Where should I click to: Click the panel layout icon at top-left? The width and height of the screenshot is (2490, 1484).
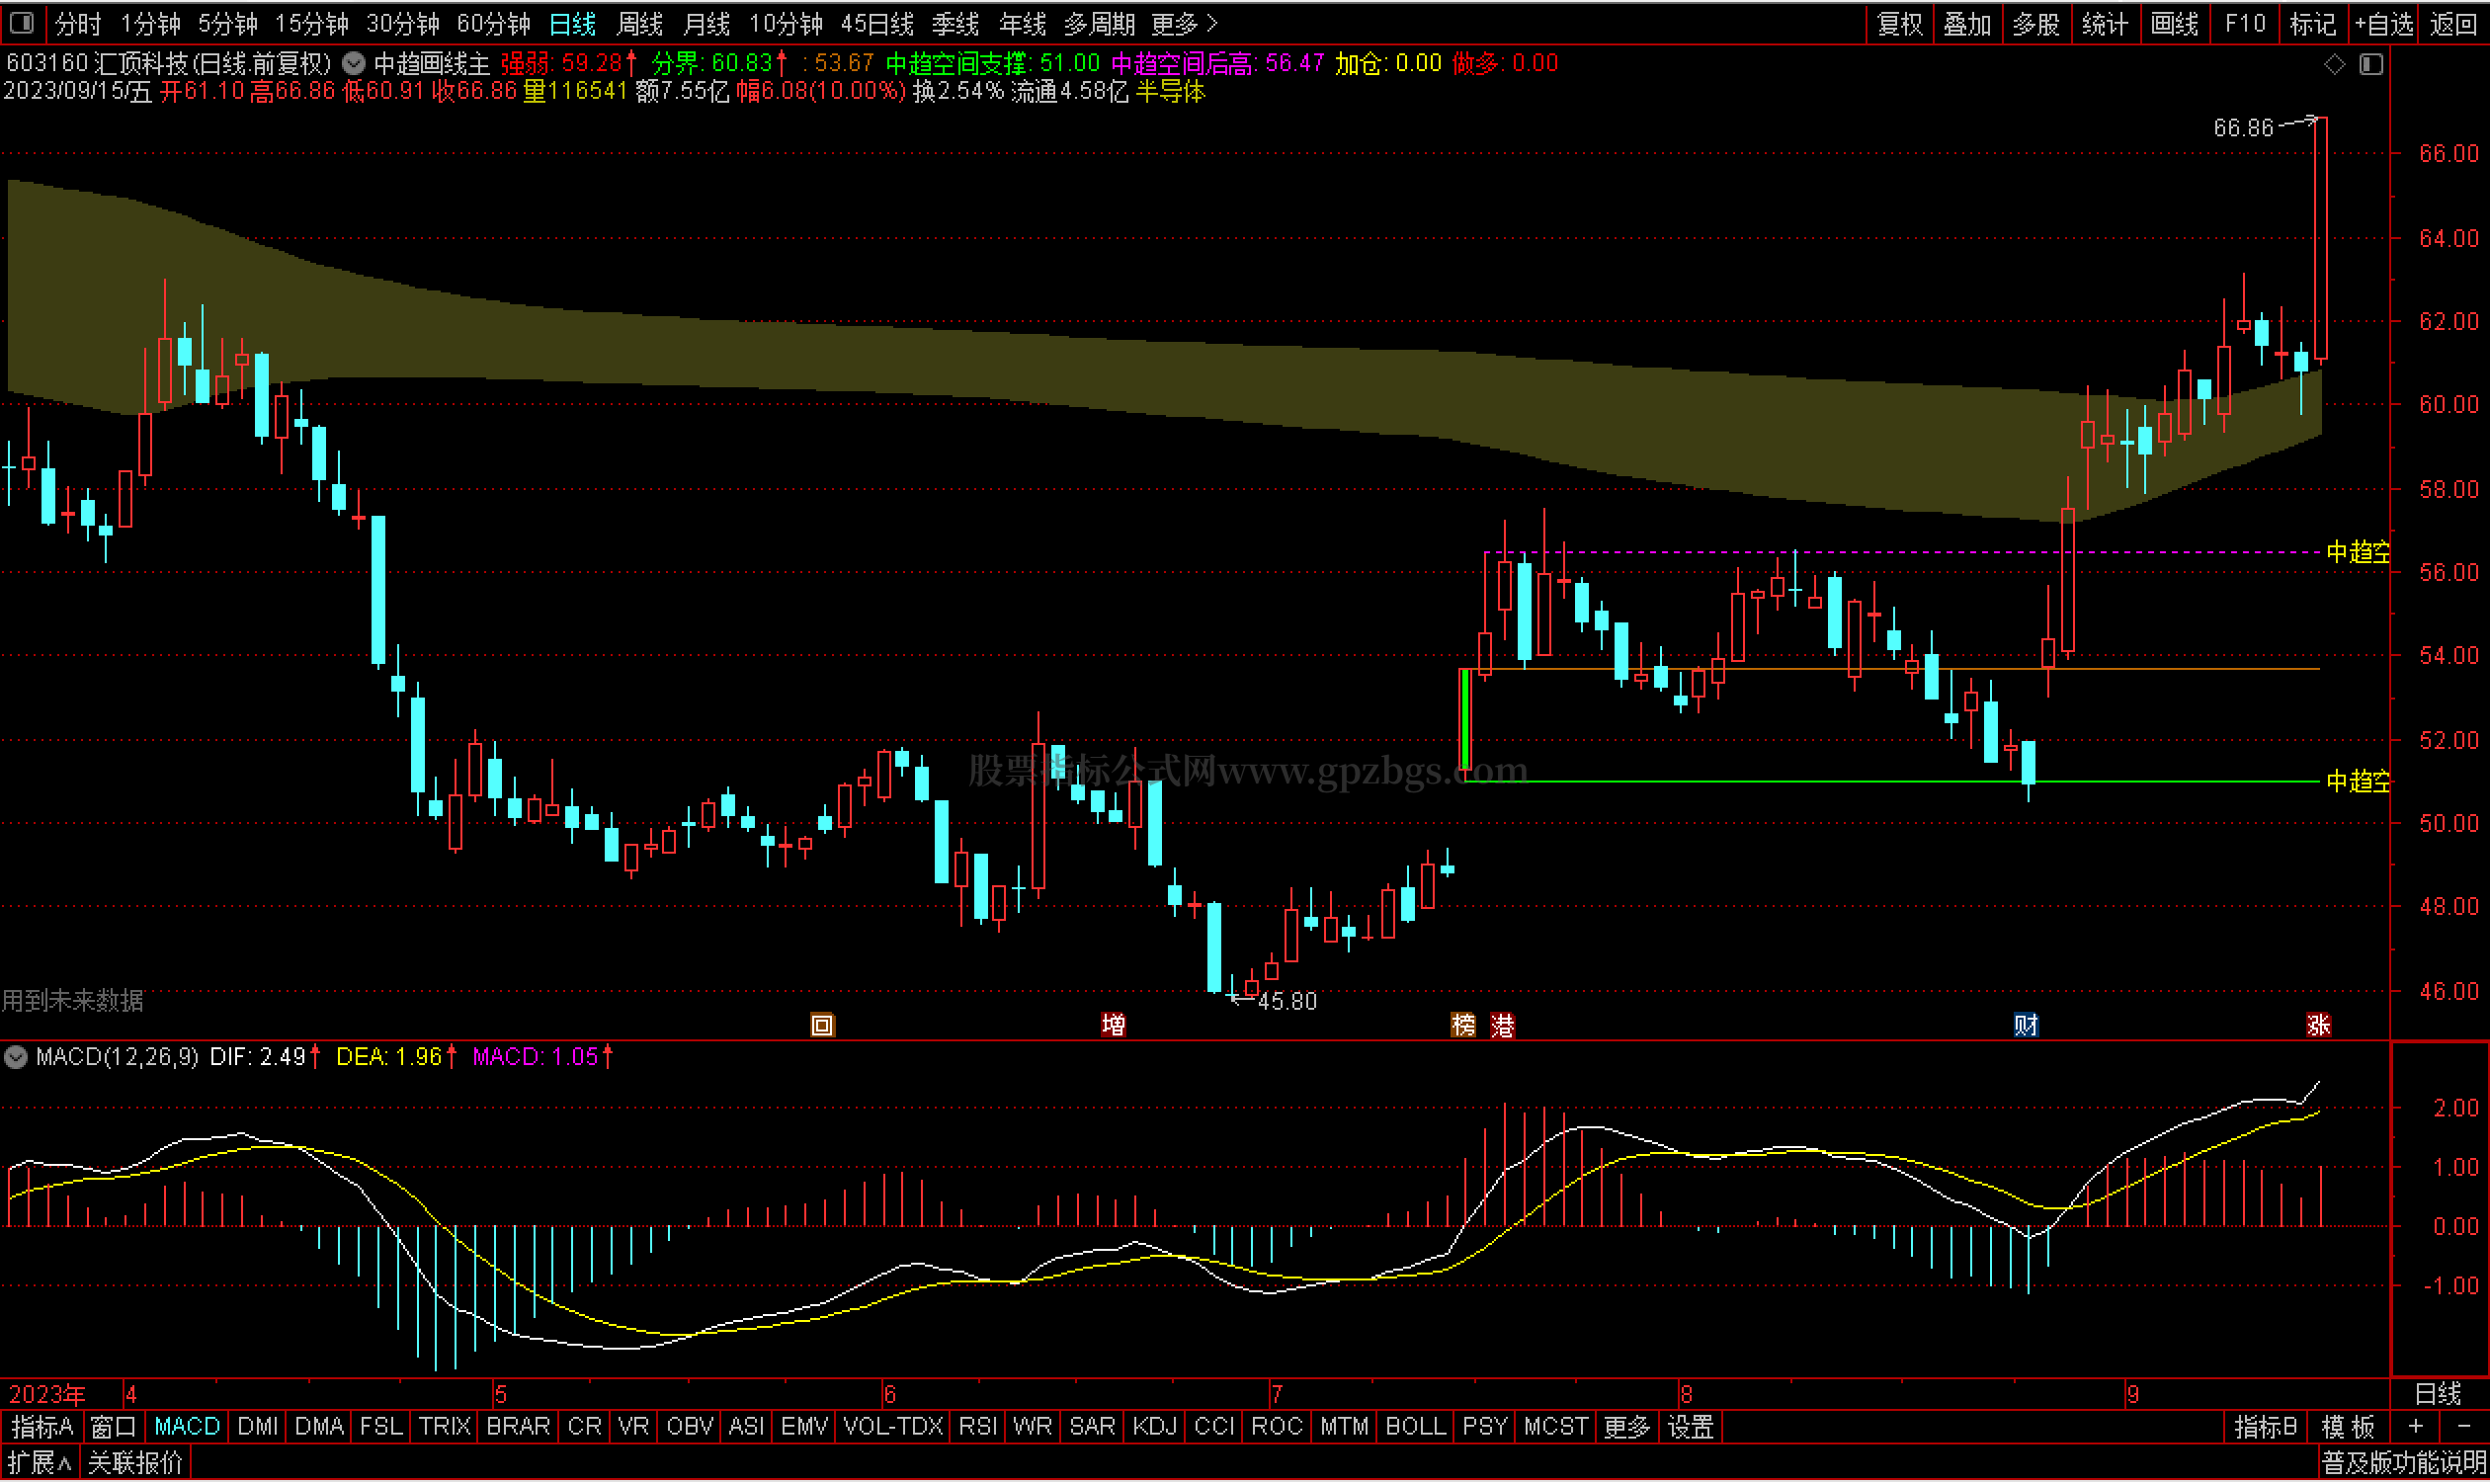[22, 22]
